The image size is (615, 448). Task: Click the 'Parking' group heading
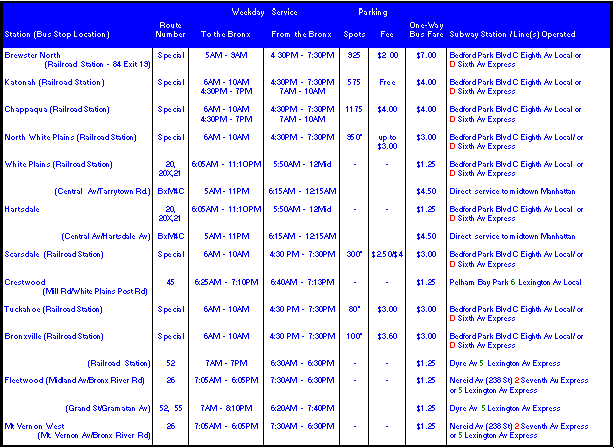(373, 12)
